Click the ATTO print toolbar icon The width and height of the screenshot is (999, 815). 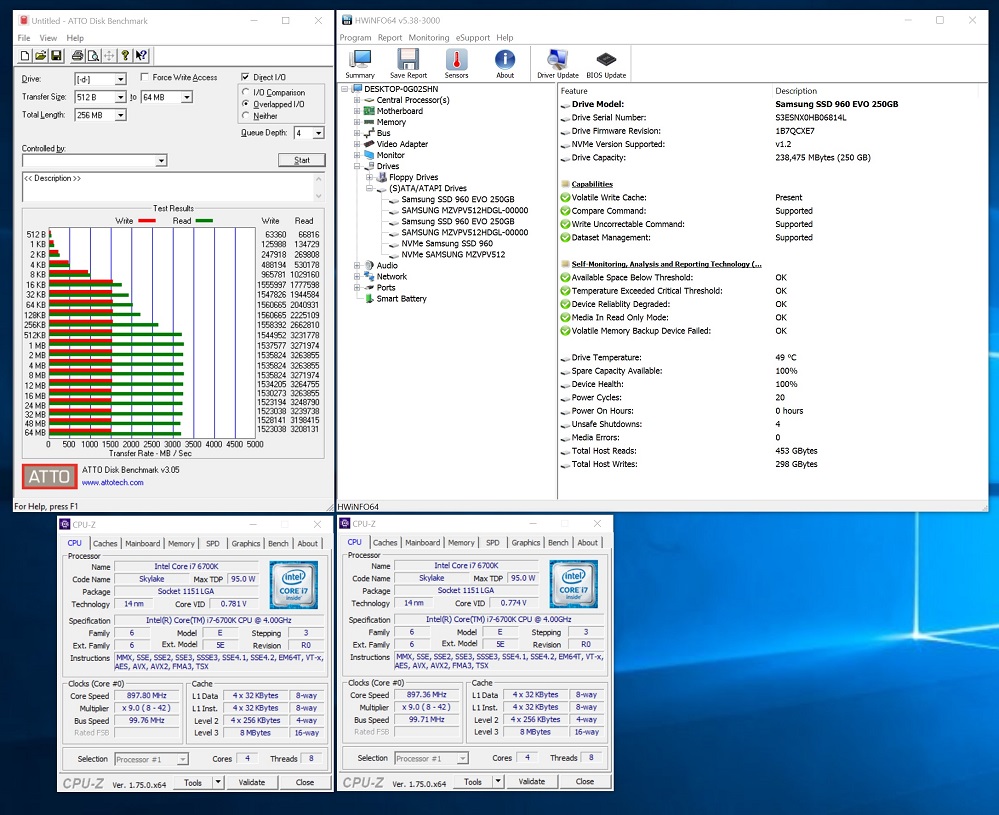pos(76,56)
